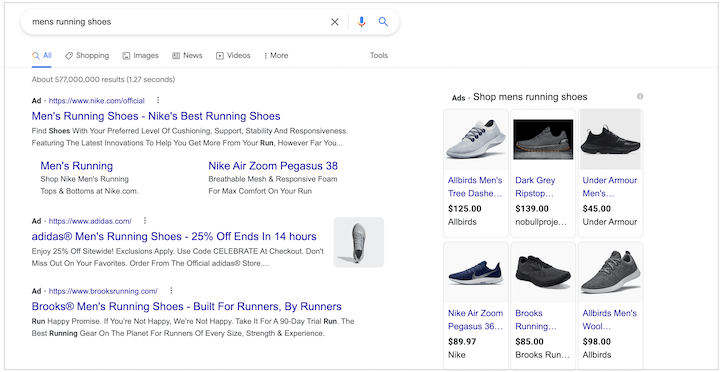The width and height of the screenshot is (720, 372).
Task: Switch to the Images tab
Action: (x=141, y=56)
